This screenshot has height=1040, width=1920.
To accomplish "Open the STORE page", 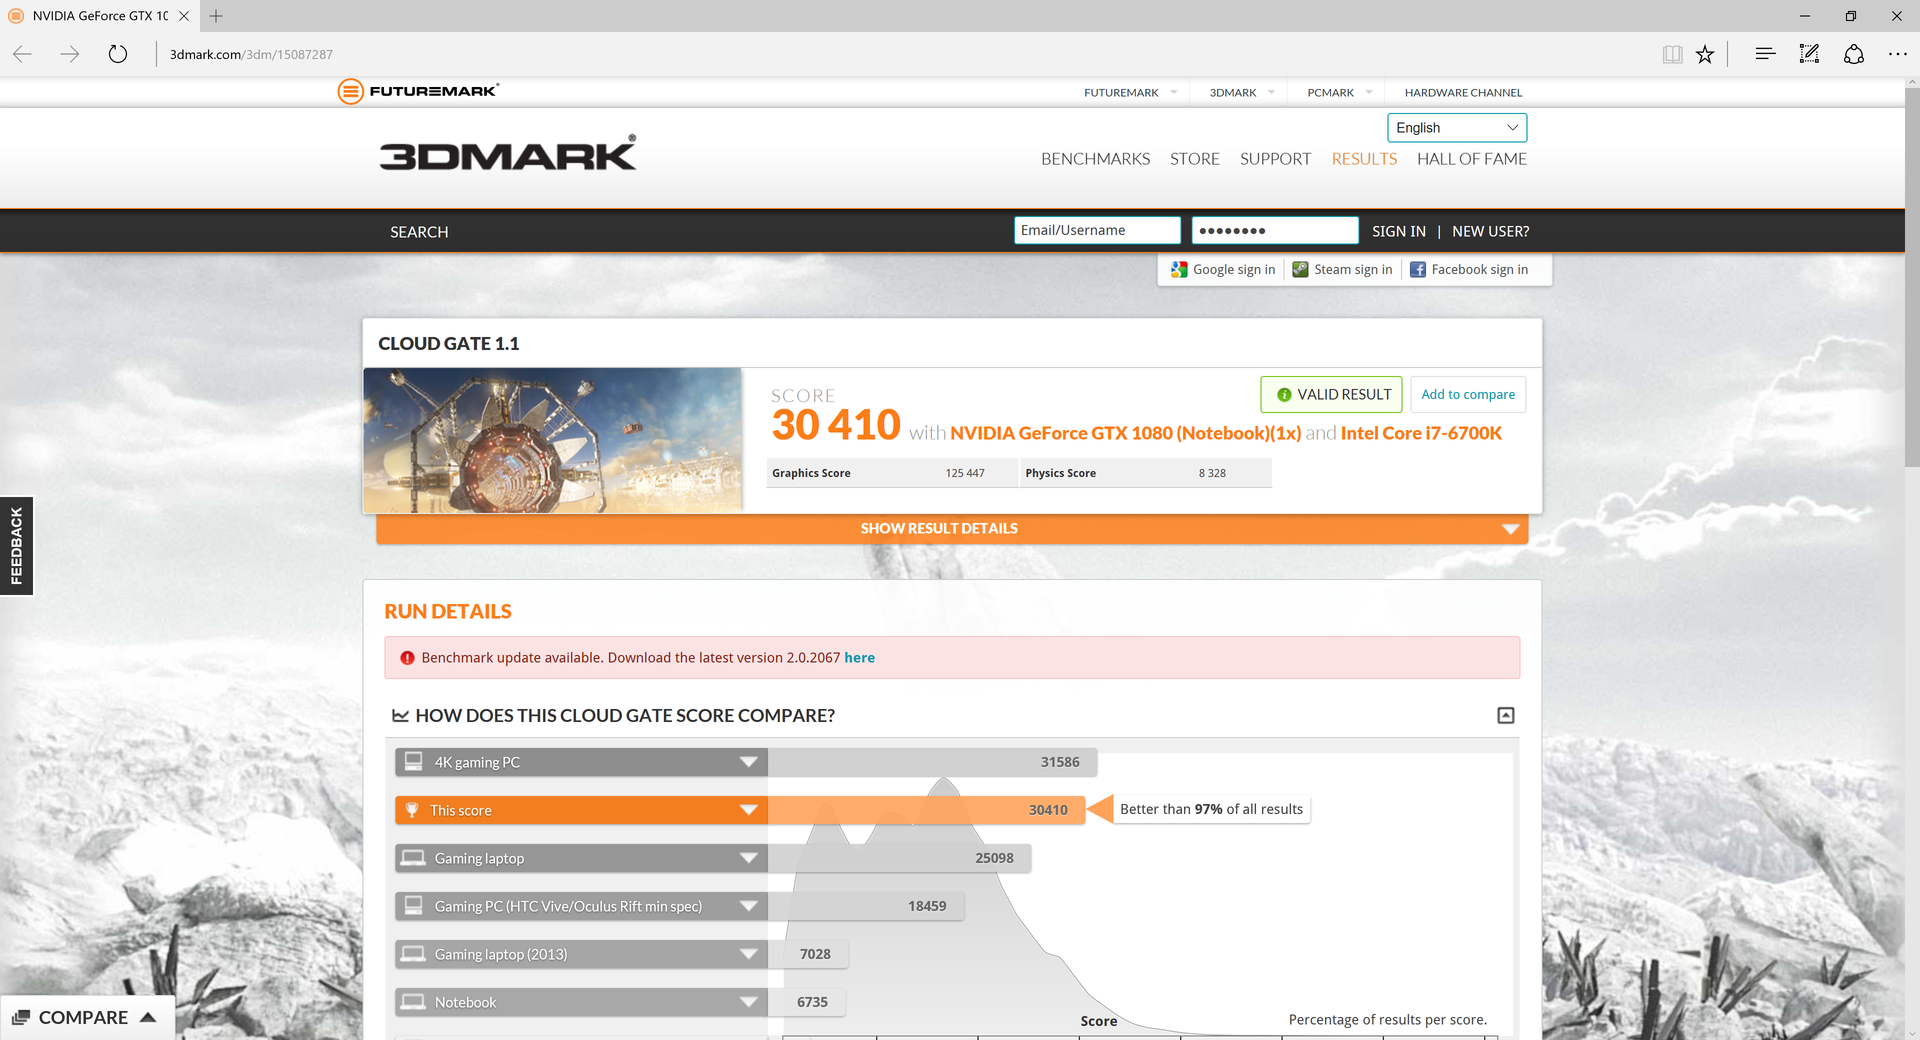I will coord(1195,159).
